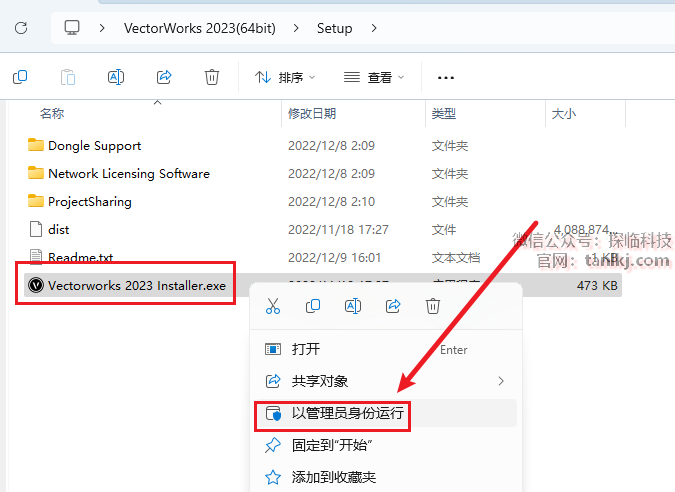Sort by the 修改日期 column header
675x492 pixels.
coord(312,114)
